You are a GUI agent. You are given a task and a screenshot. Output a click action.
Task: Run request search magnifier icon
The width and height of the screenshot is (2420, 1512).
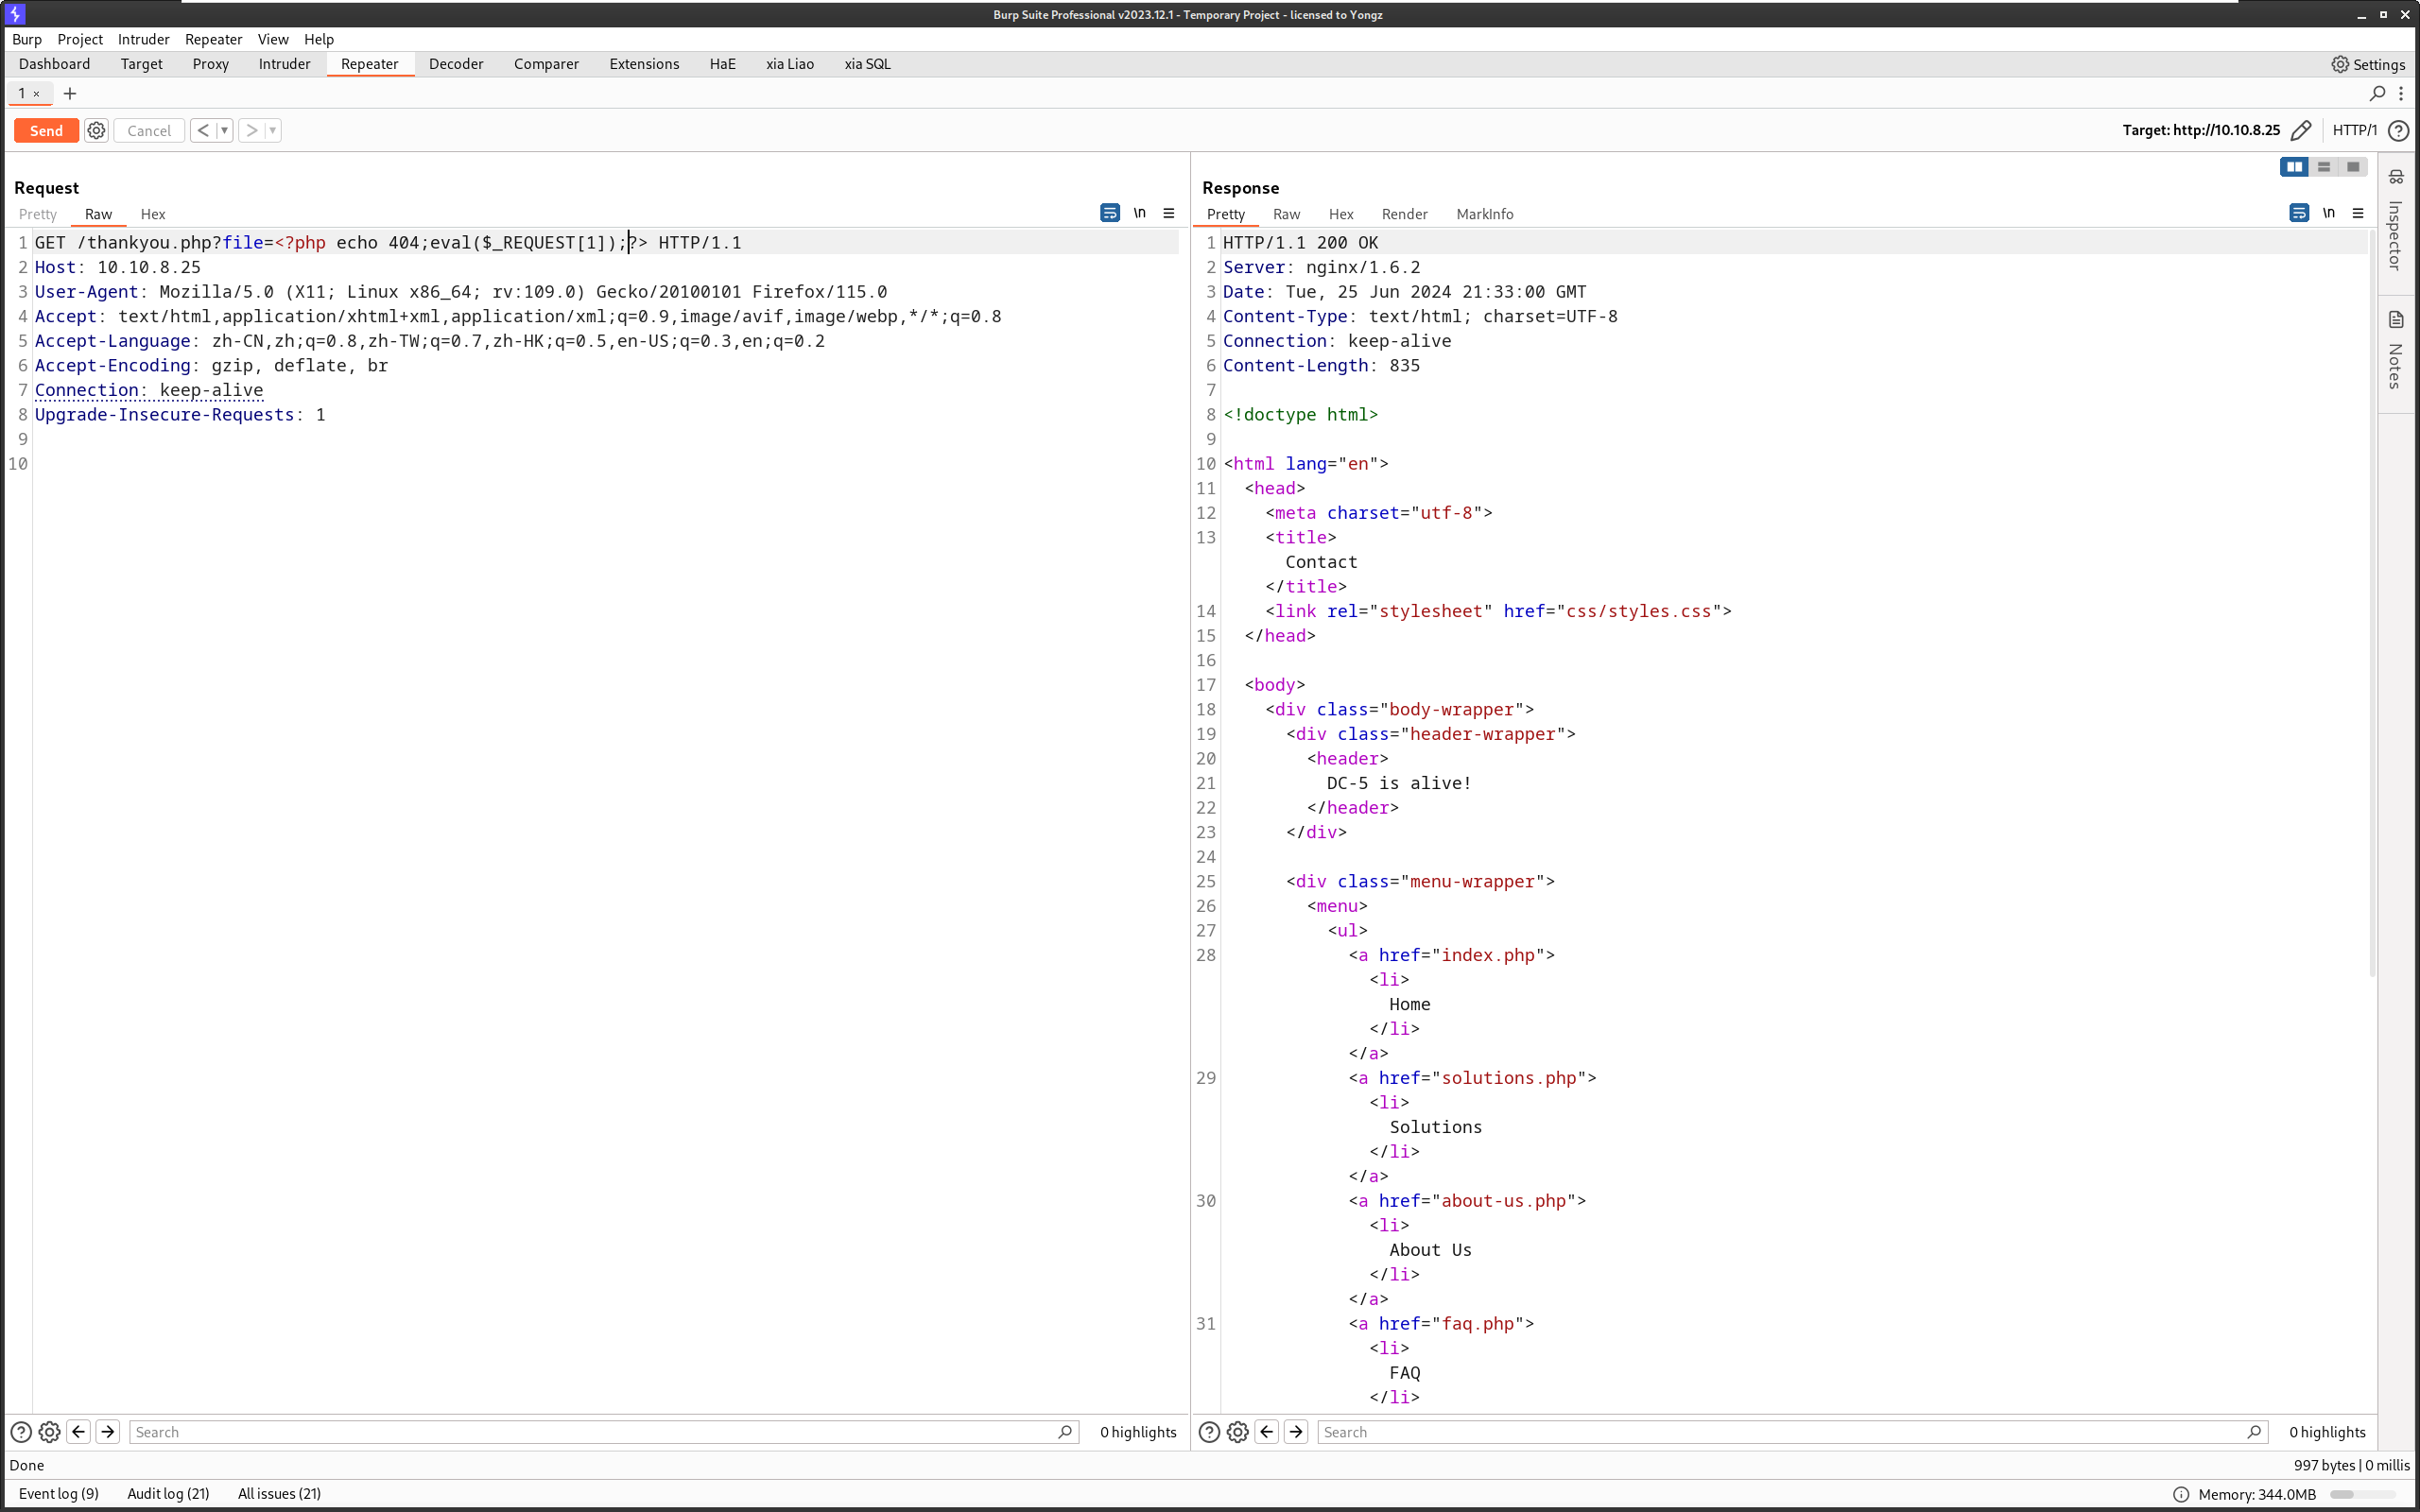[x=1065, y=1432]
